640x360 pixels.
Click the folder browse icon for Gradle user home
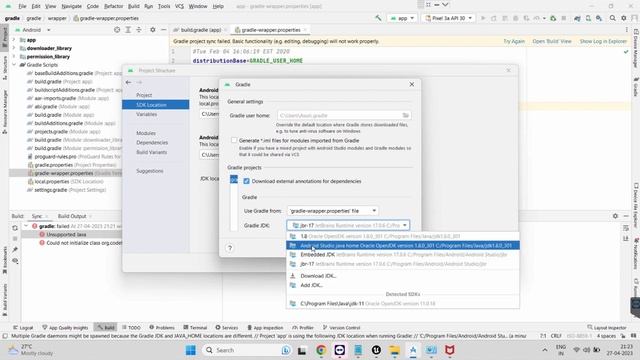pos(405,116)
